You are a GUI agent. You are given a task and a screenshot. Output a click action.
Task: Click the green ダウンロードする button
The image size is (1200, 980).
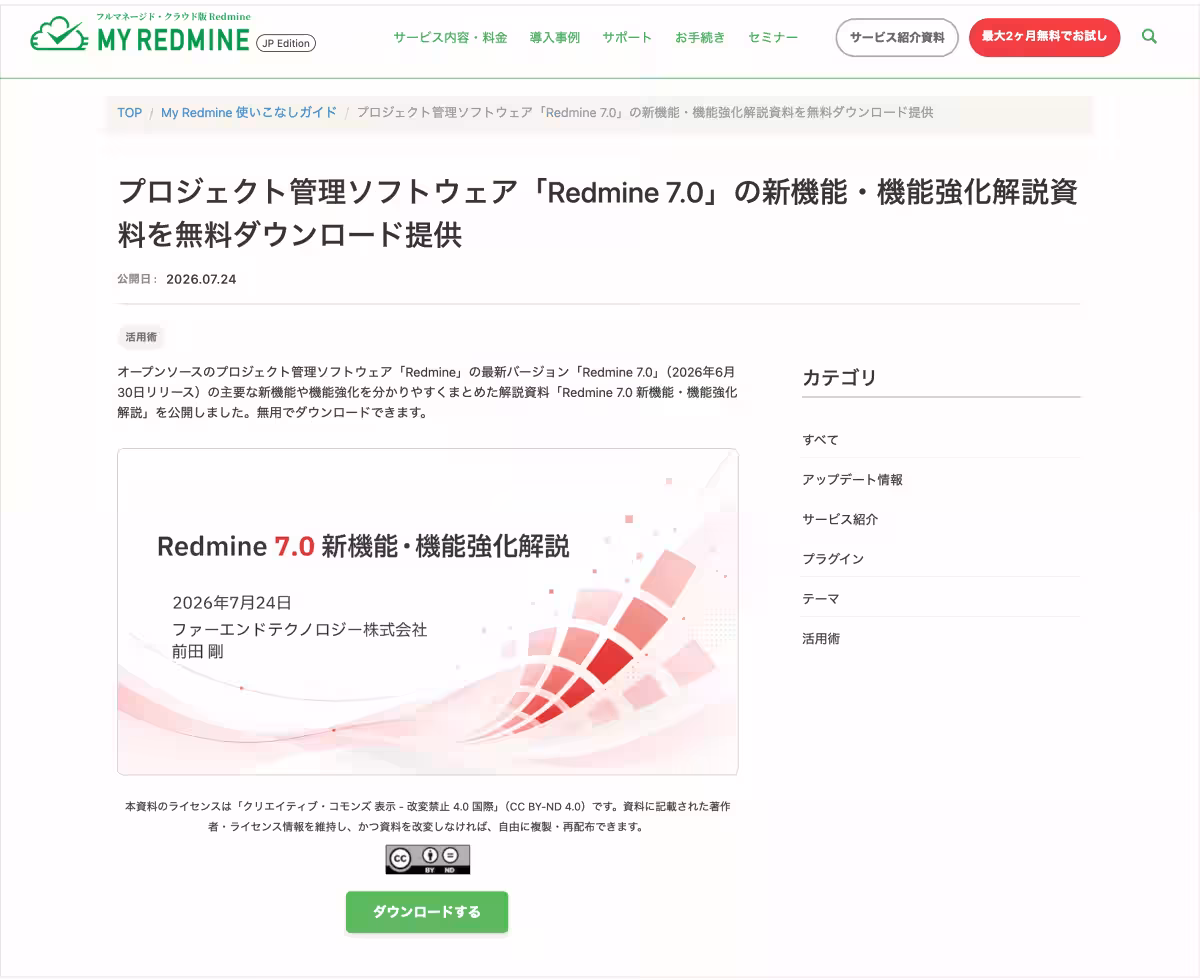pos(427,912)
